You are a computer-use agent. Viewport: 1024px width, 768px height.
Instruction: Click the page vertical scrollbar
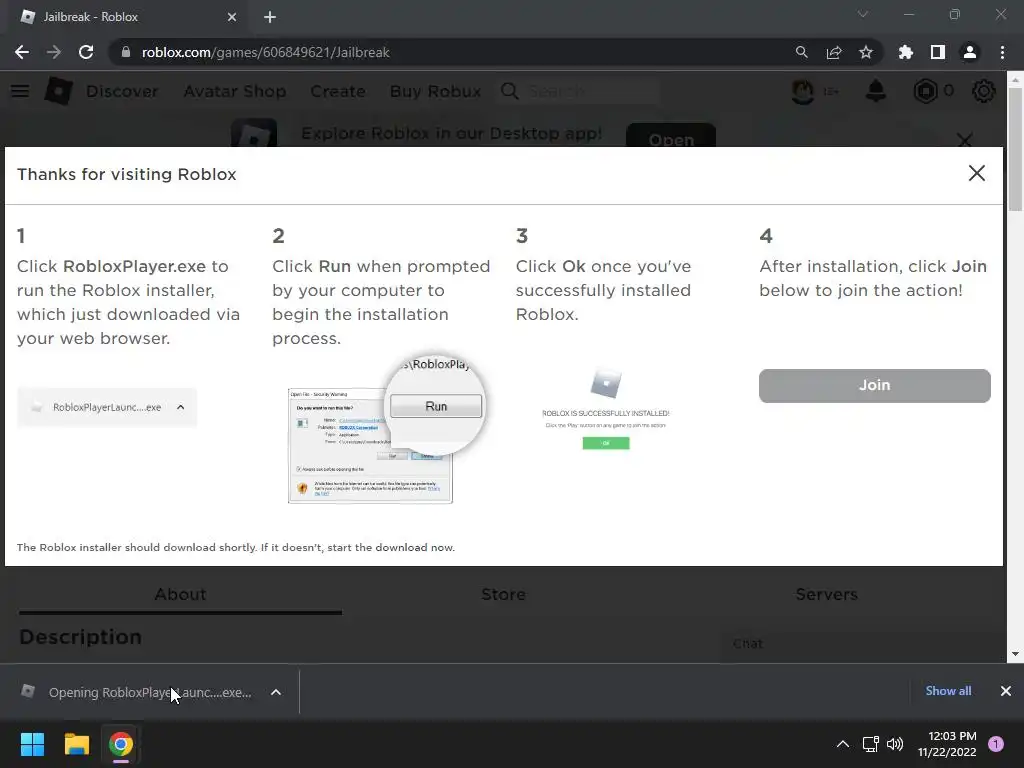click(1015, 149)
